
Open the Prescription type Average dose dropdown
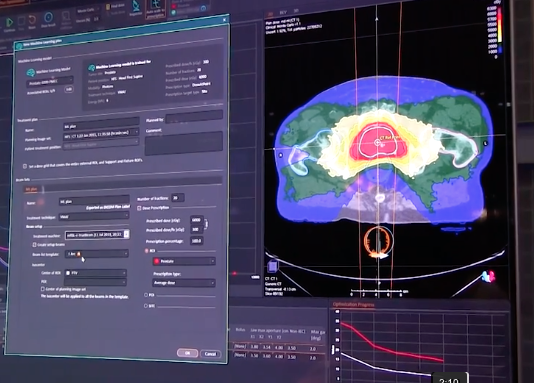(x=184, y=283)
